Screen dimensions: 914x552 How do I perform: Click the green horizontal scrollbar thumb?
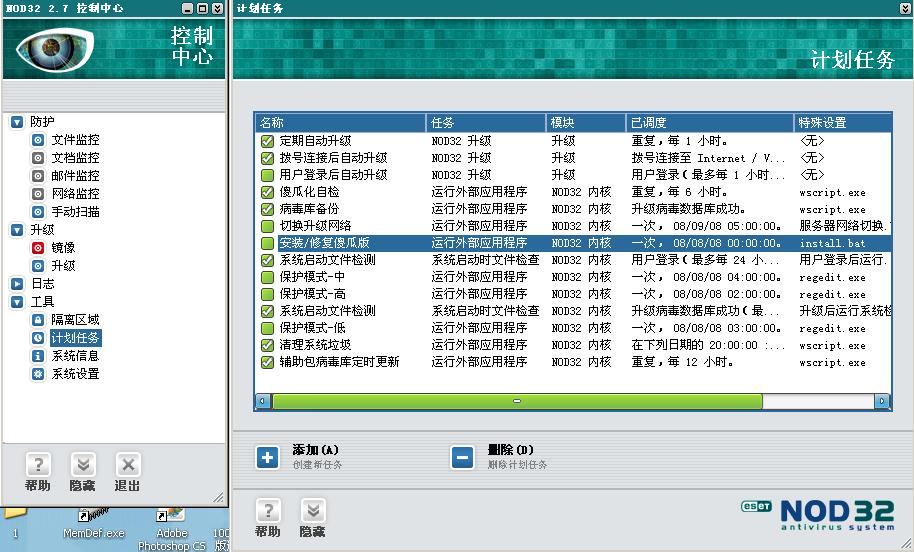(517, 401)
